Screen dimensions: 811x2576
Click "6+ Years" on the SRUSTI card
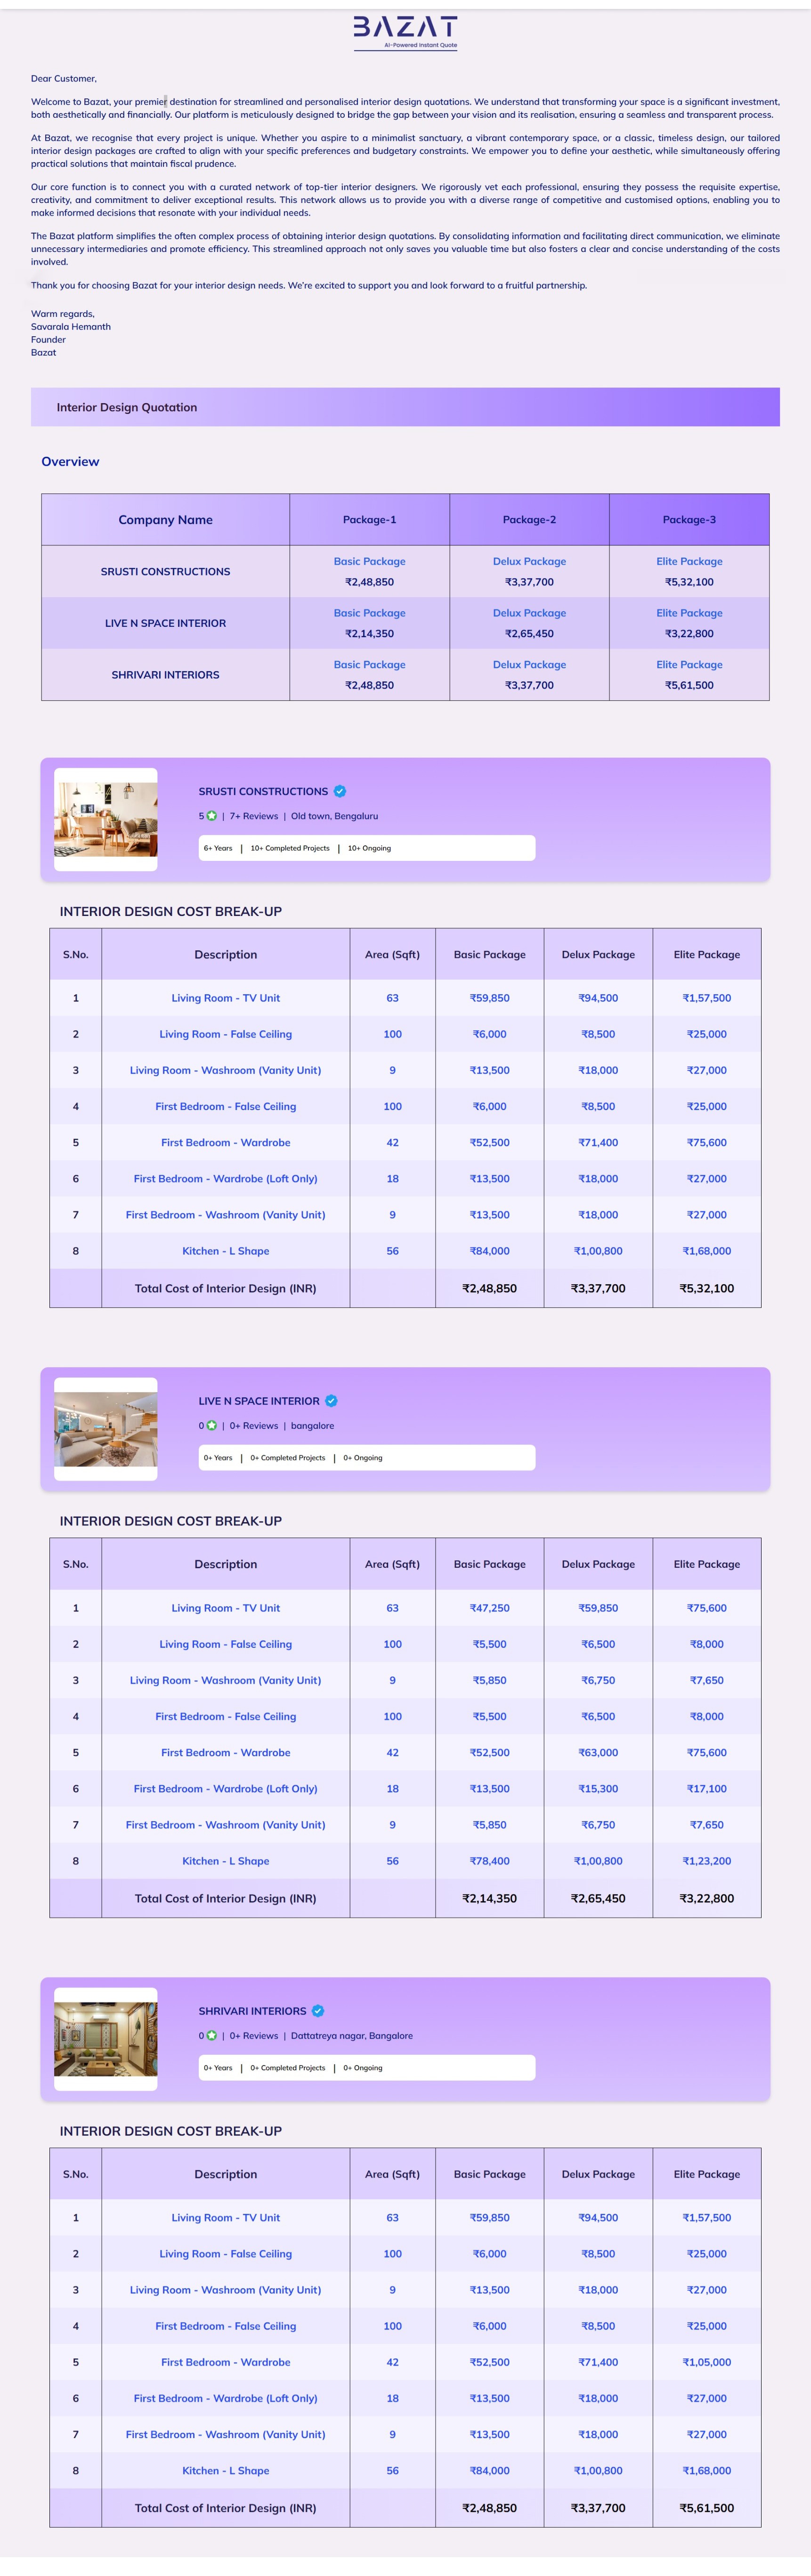coord(218,848)
